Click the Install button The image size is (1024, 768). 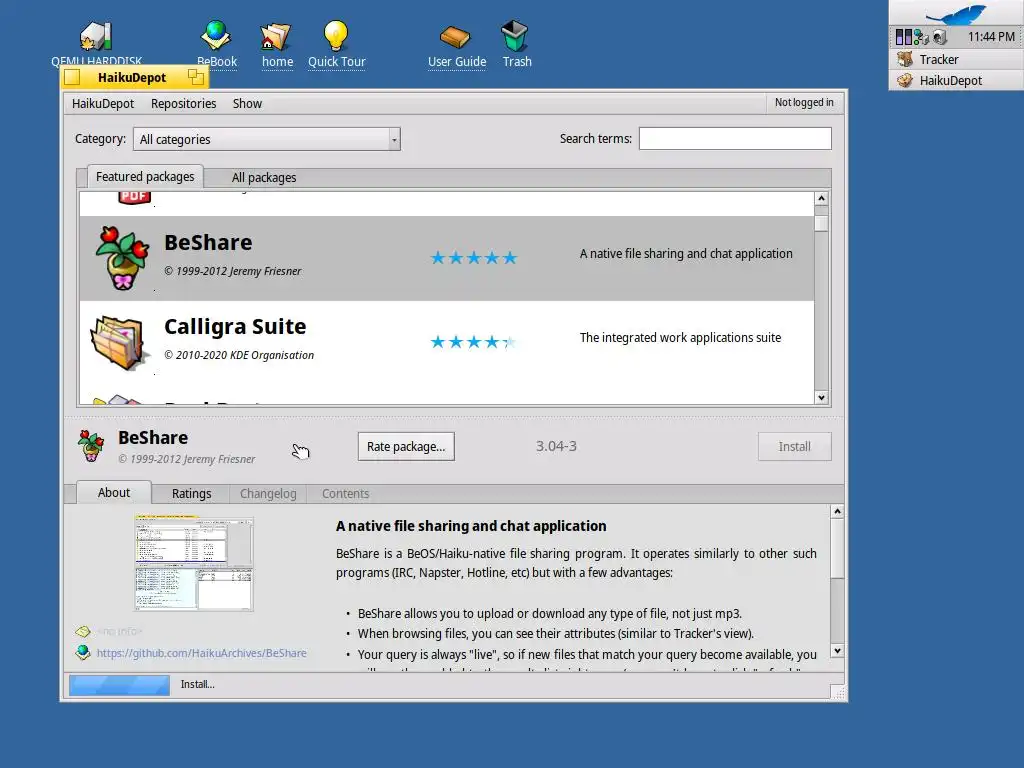[794, 447]
